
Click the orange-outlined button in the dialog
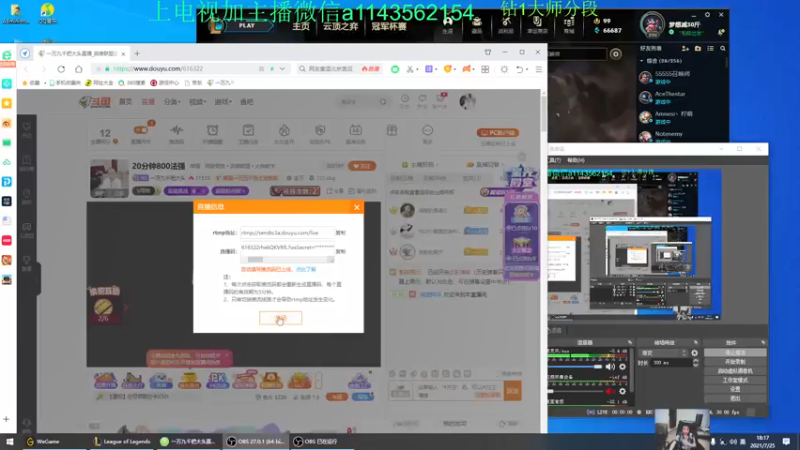[281, 318]
